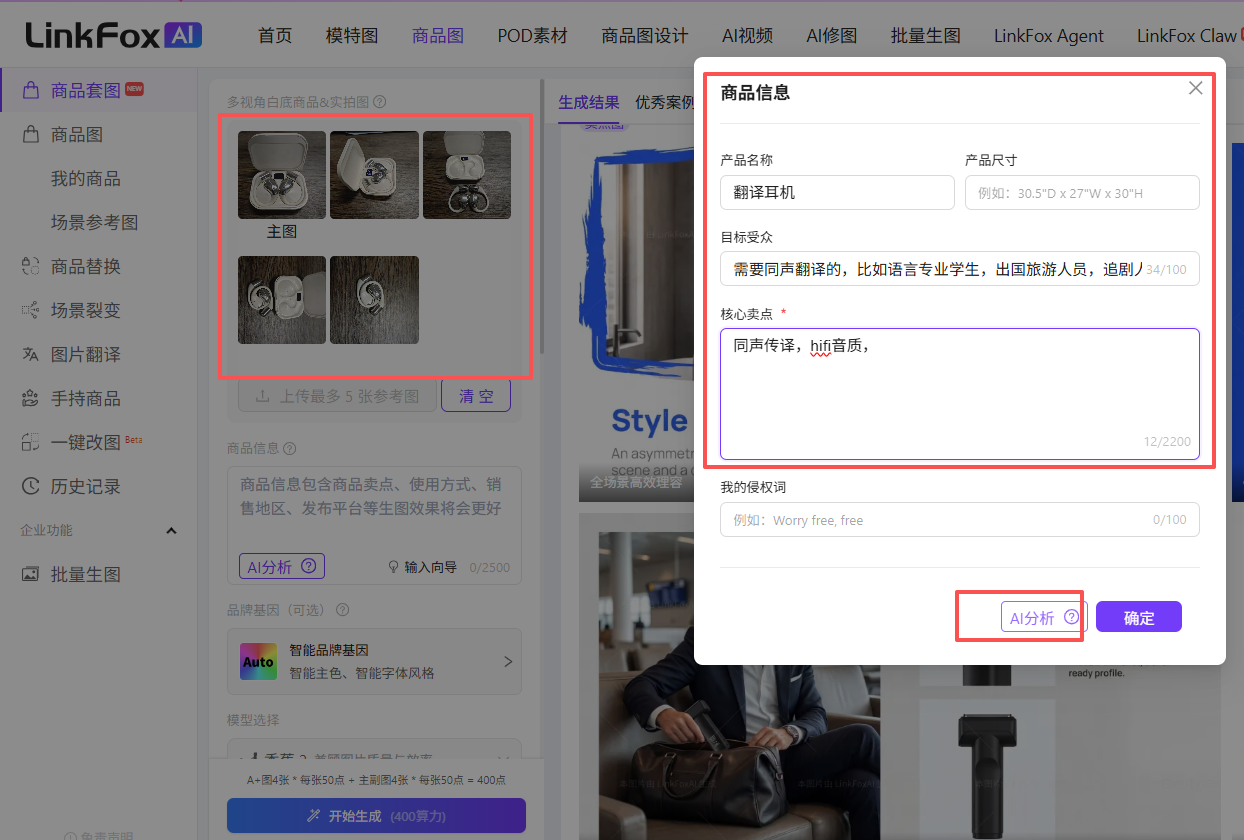Screen dimensions: 1244x840
Task: Switch to the 模特图 top menu
Action: [352, 36]
